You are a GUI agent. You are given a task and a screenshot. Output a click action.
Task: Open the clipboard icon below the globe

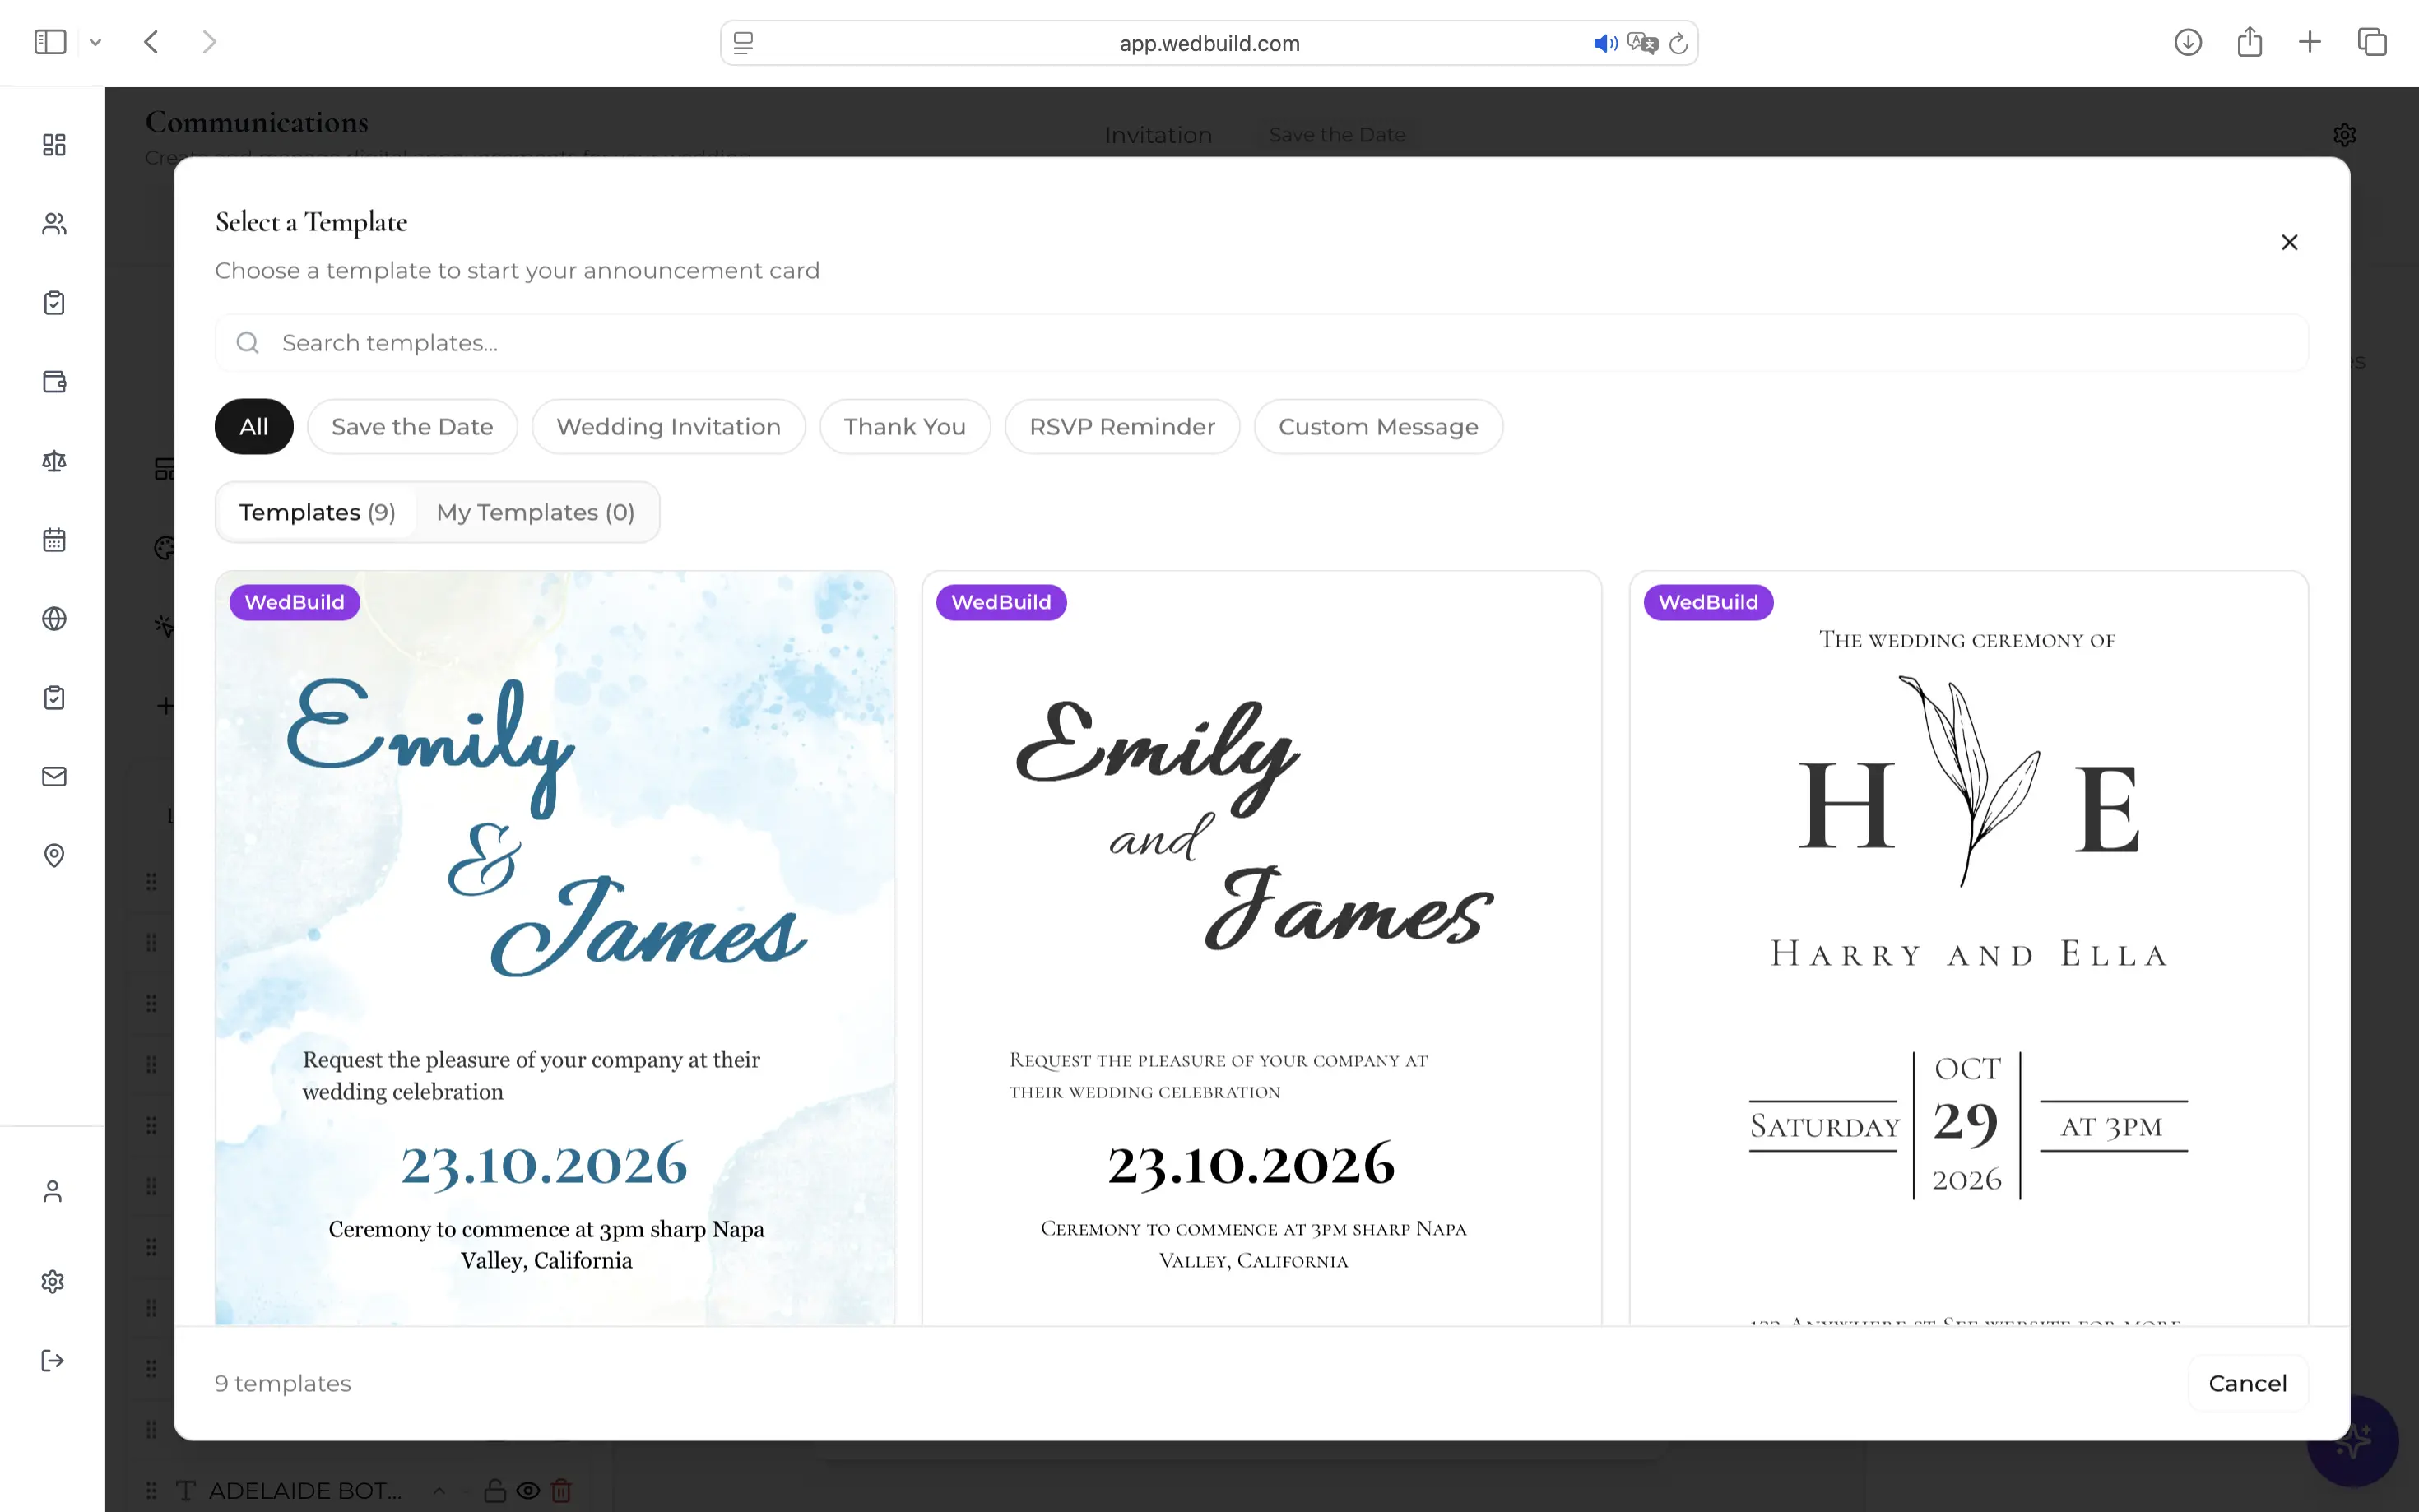point(54,698)
